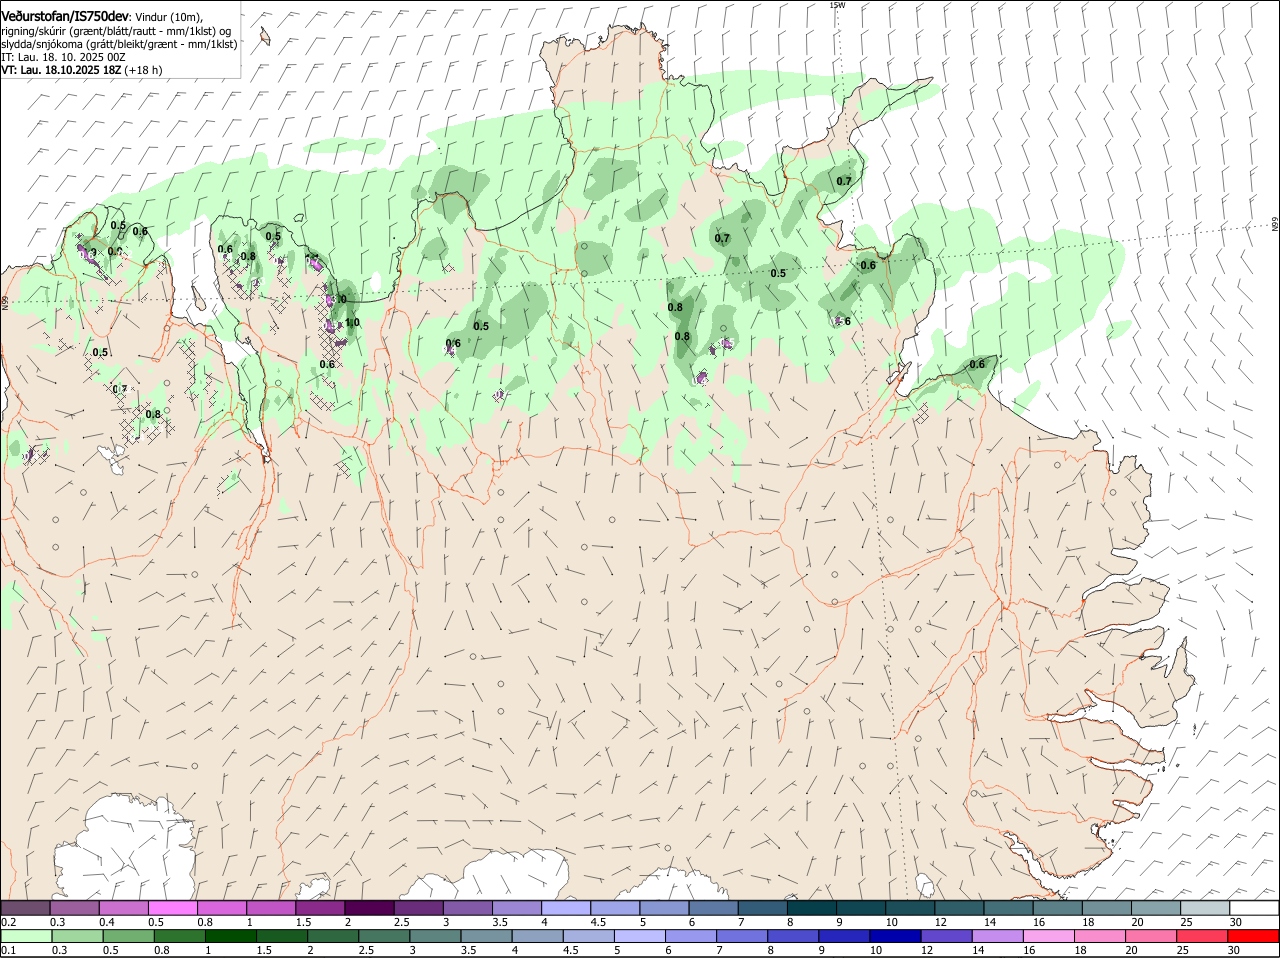This screenshot has width=1280, height=958.
Task: Click the 'slydda/snjókoma' legend description line
Action: coord(119,44)
